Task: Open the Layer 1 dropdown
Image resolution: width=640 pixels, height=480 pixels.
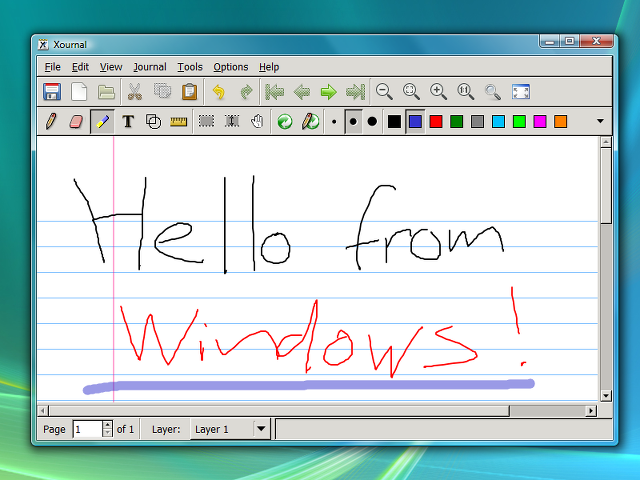Action: point(230,429)
